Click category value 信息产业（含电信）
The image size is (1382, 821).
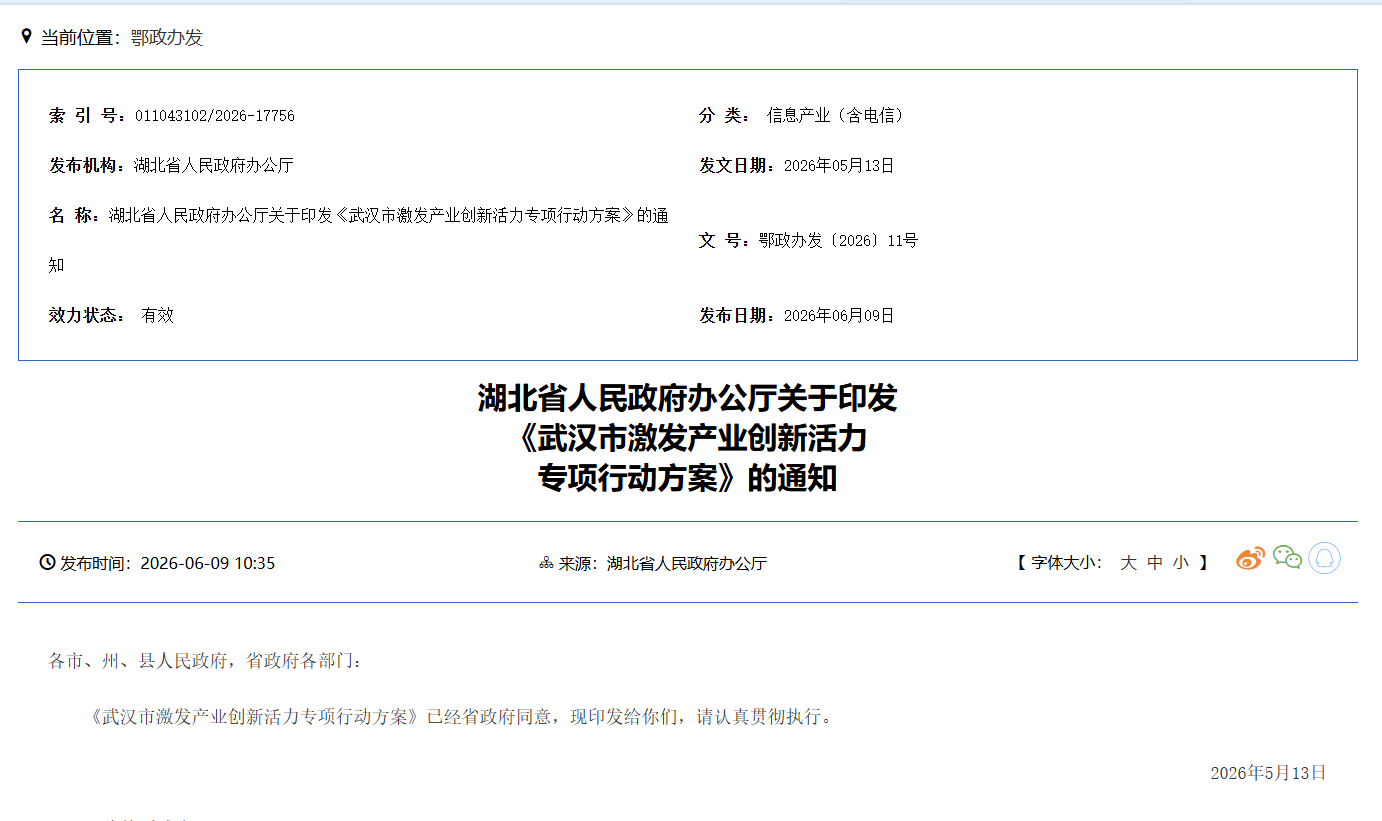838,116
